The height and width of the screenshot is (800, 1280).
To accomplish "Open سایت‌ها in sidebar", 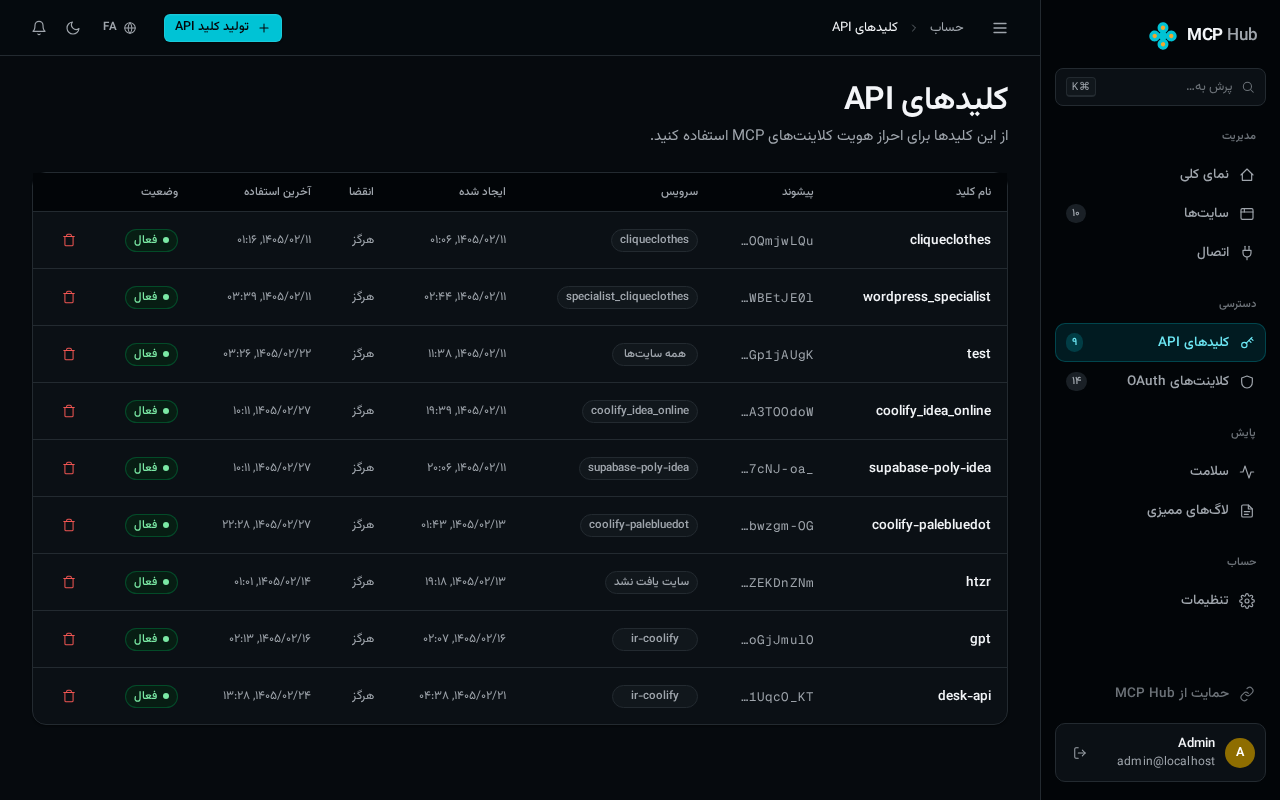I will [x=1160, y=213].
